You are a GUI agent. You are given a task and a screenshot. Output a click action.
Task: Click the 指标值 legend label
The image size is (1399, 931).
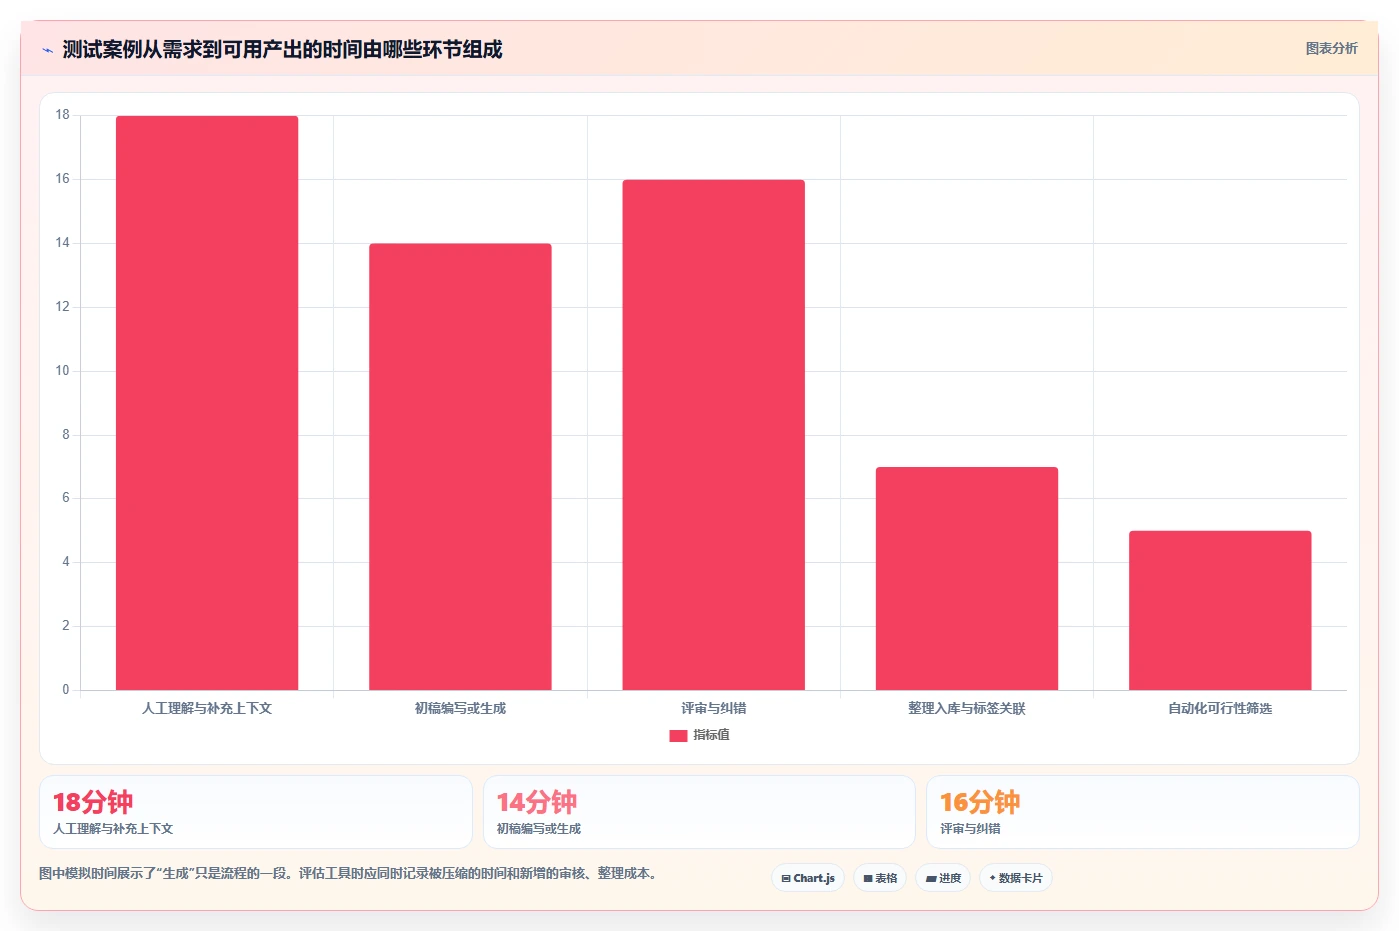click(711, 735)
